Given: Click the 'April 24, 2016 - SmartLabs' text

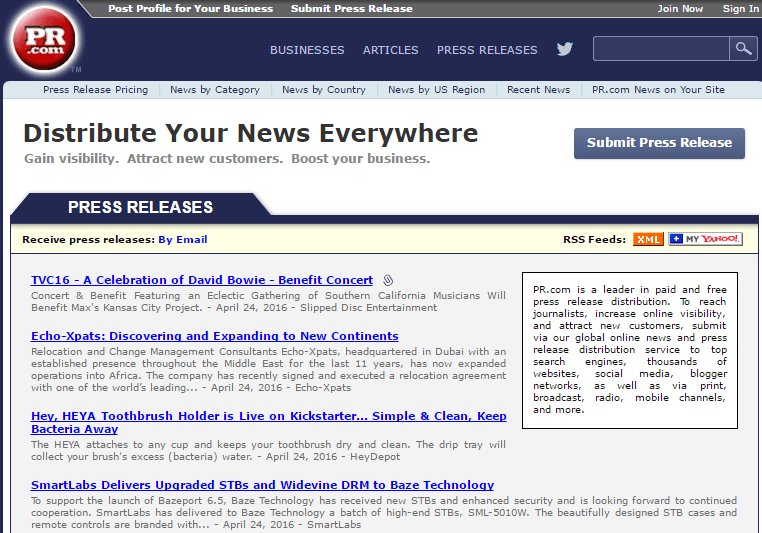Looking at the screenshot, I should 292,525.
